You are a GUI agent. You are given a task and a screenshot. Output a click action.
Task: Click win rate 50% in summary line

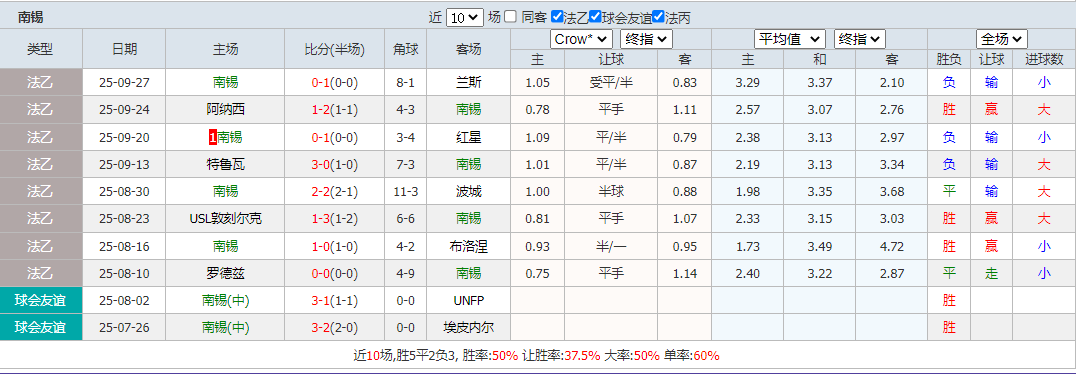pyautogui.click(x=505, y=355)
